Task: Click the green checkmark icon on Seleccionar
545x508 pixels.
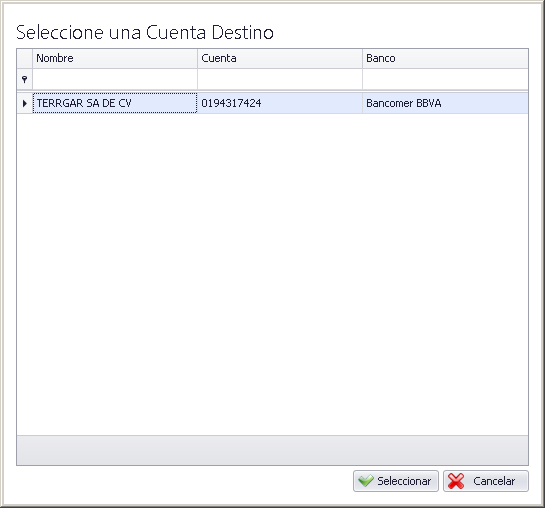Action: (366, 481)
